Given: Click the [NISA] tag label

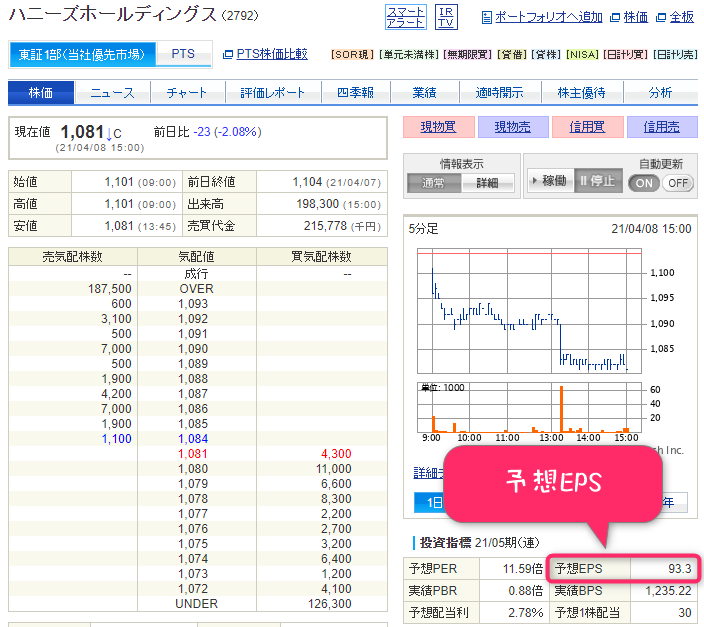Looking at the screenshot, I should tap(582, 55).
